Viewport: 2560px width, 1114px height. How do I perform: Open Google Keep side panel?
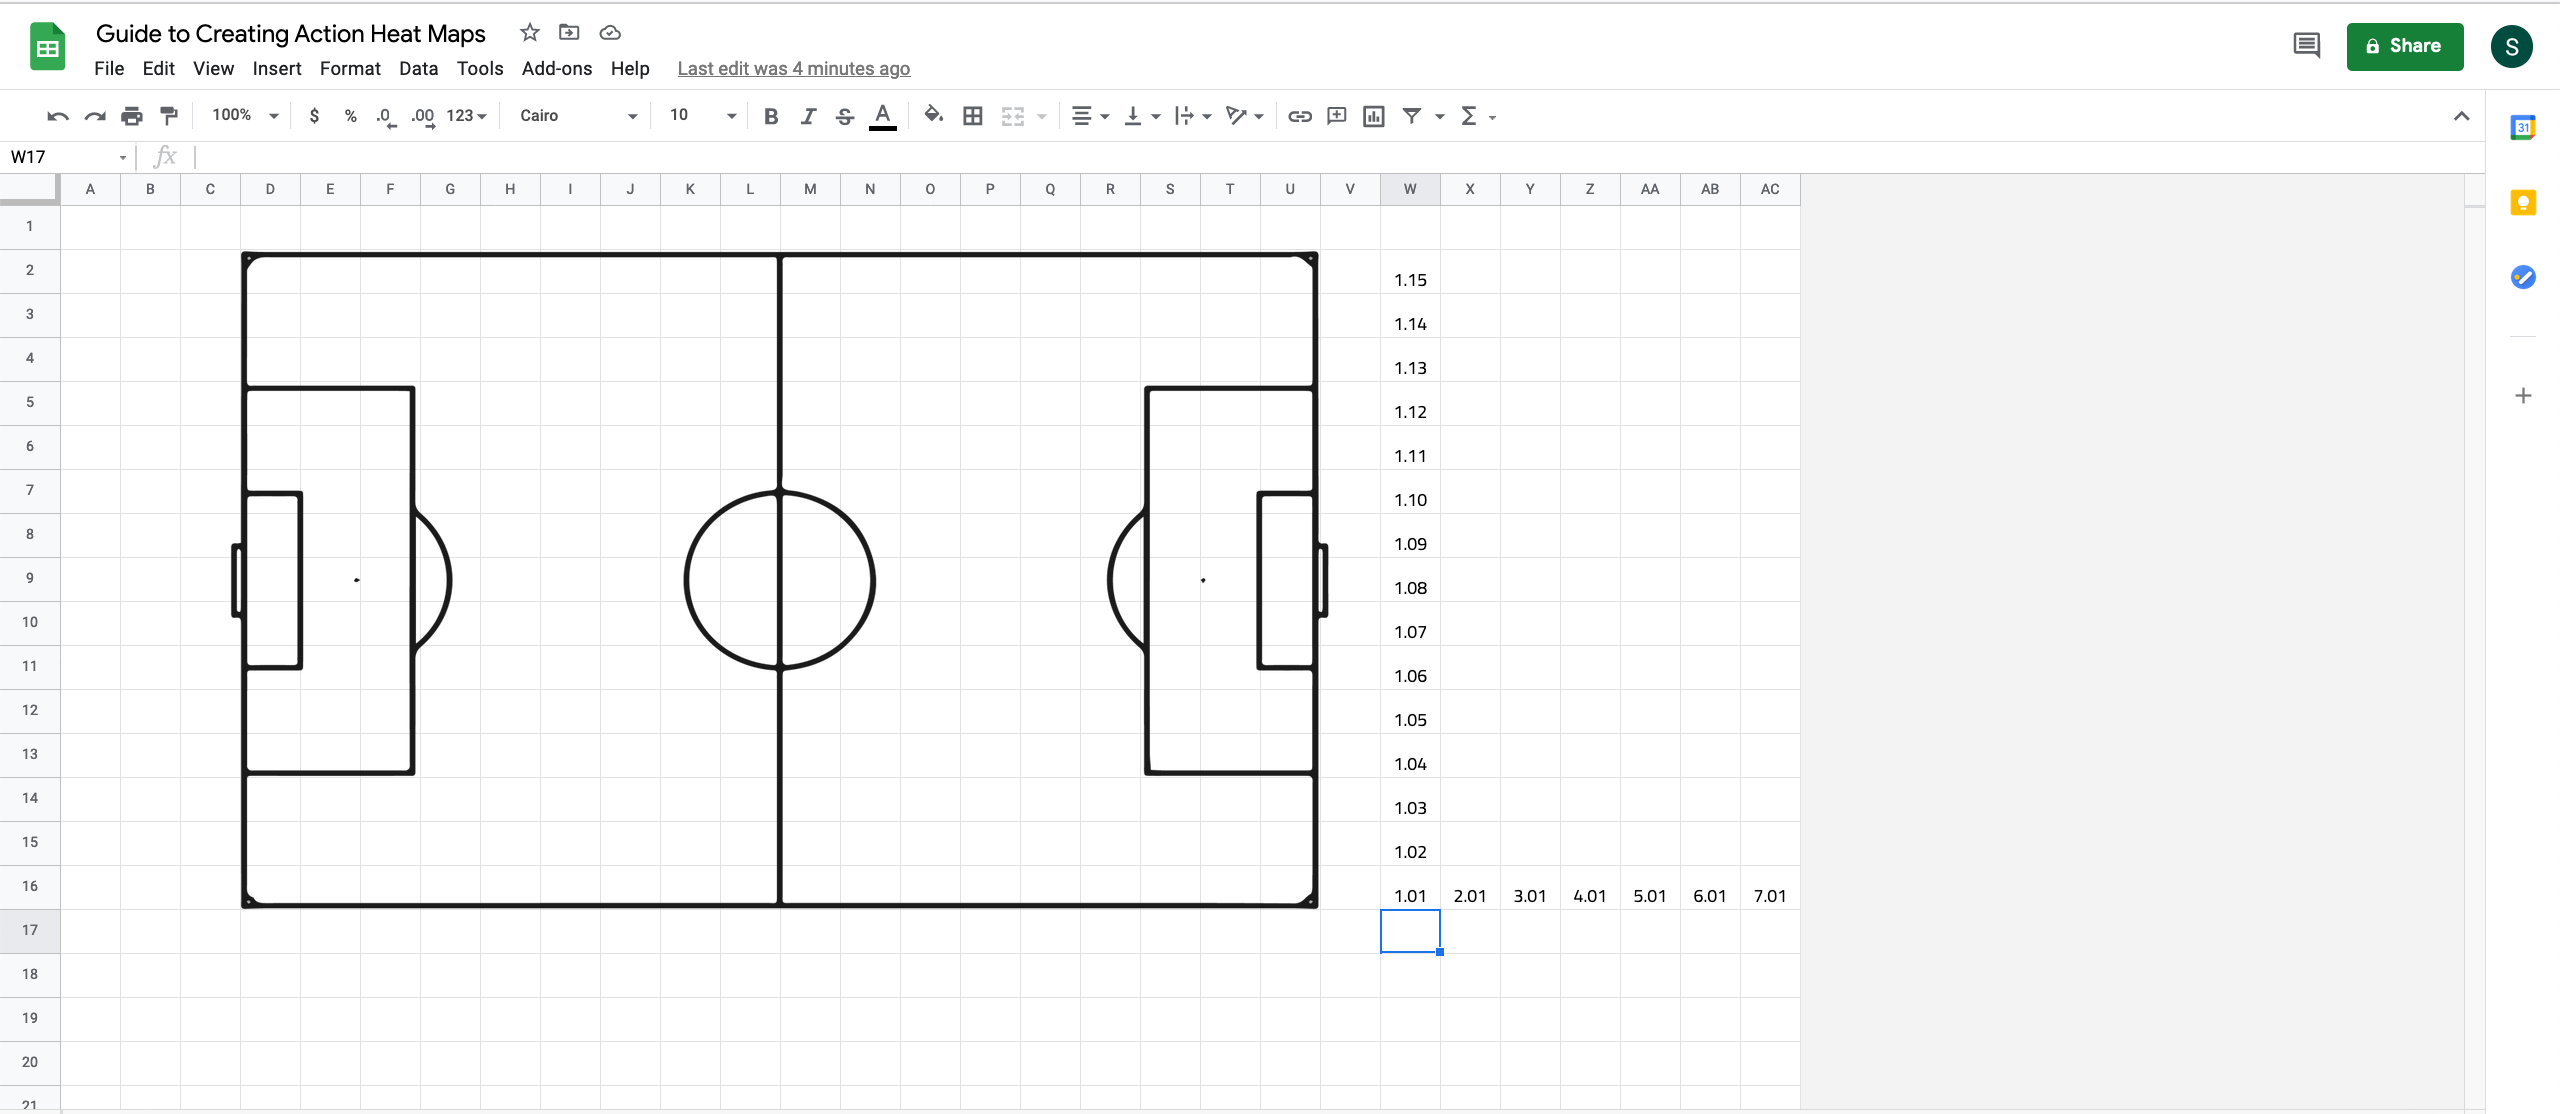2523,203
